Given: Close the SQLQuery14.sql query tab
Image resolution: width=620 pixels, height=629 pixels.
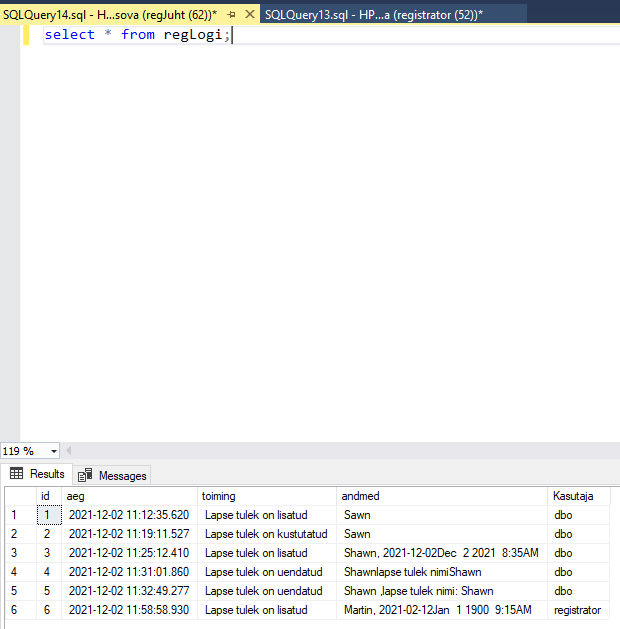Looking at the screenshot, I should coord(249,15).
